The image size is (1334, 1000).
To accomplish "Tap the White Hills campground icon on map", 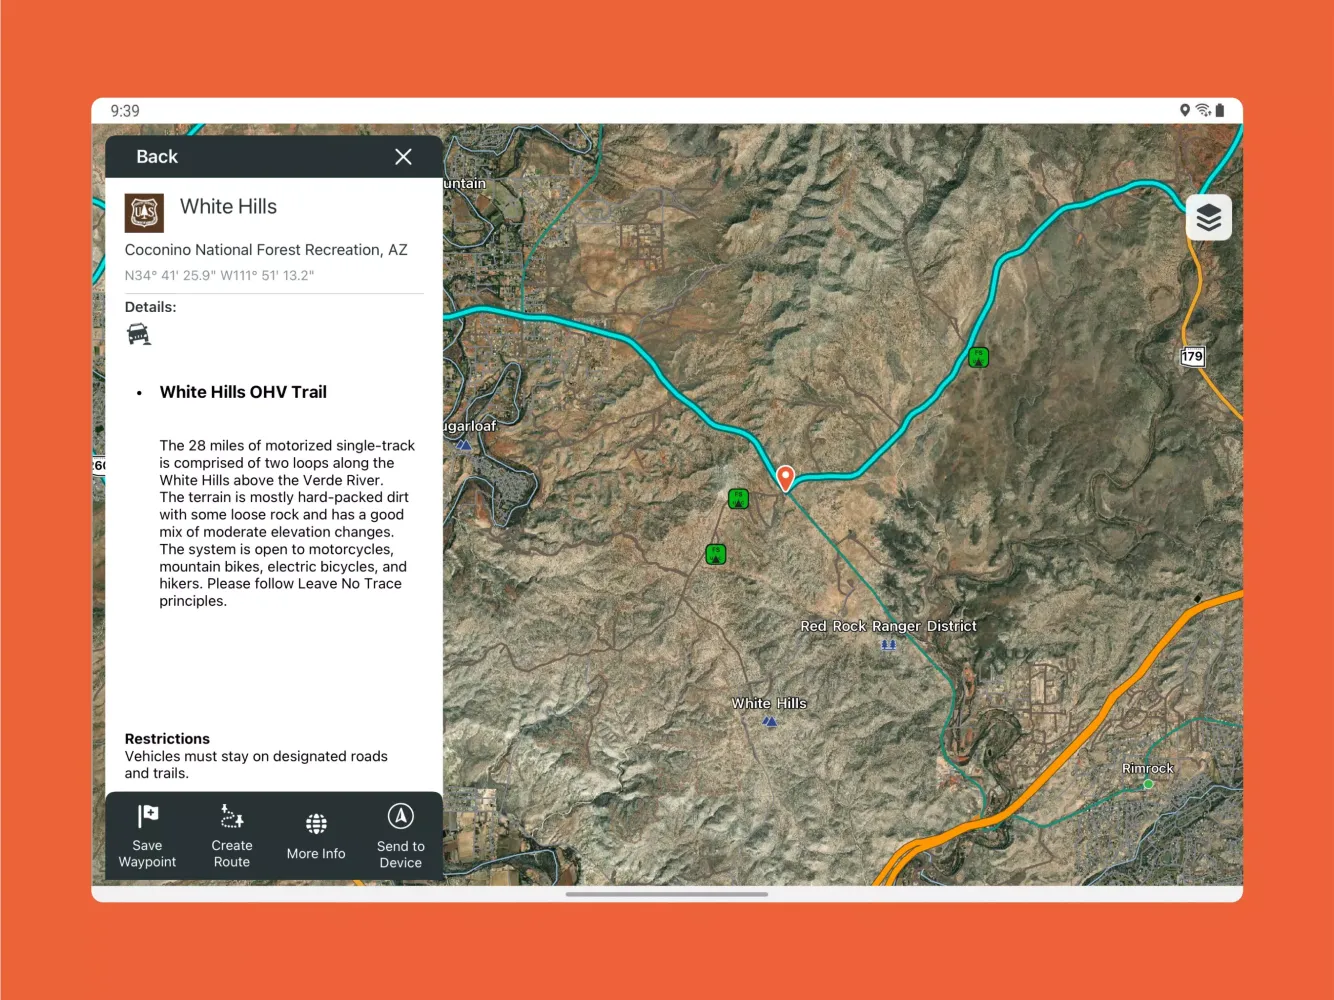I will click(769, 721).
